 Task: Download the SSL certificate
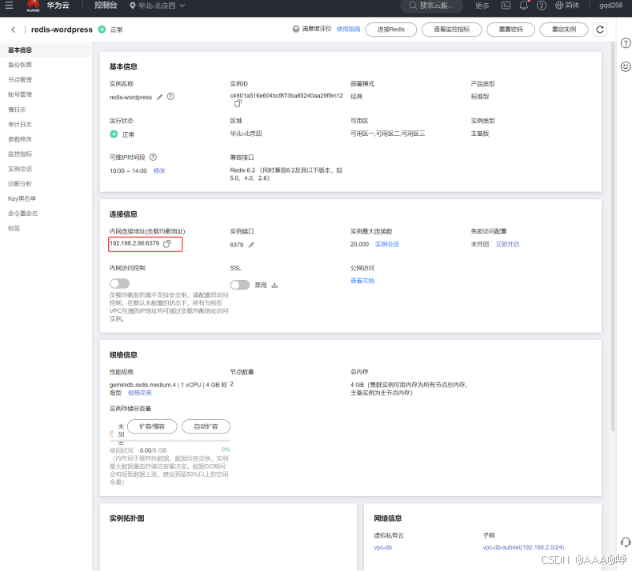tap(274, 285)
